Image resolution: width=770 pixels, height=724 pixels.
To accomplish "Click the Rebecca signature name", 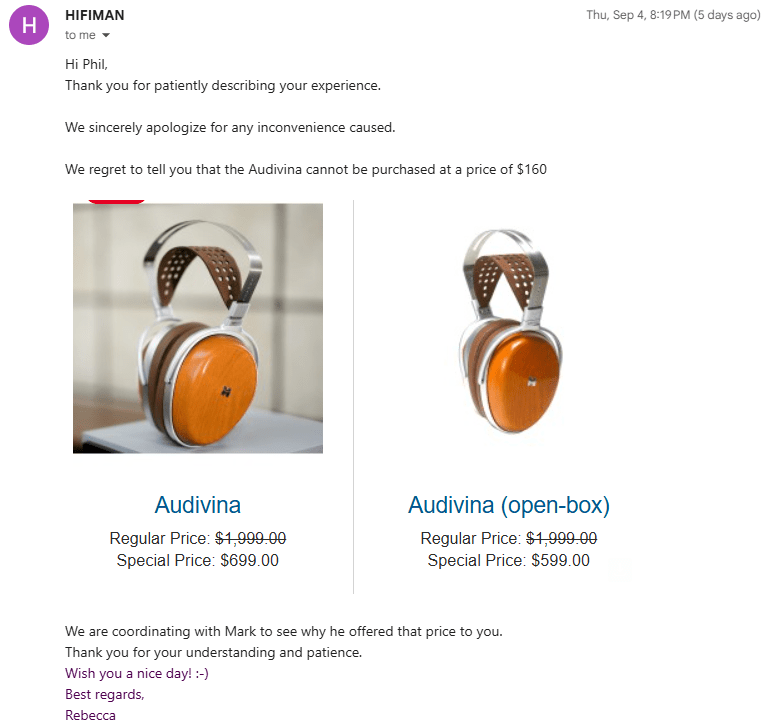I will click(90, 715).
